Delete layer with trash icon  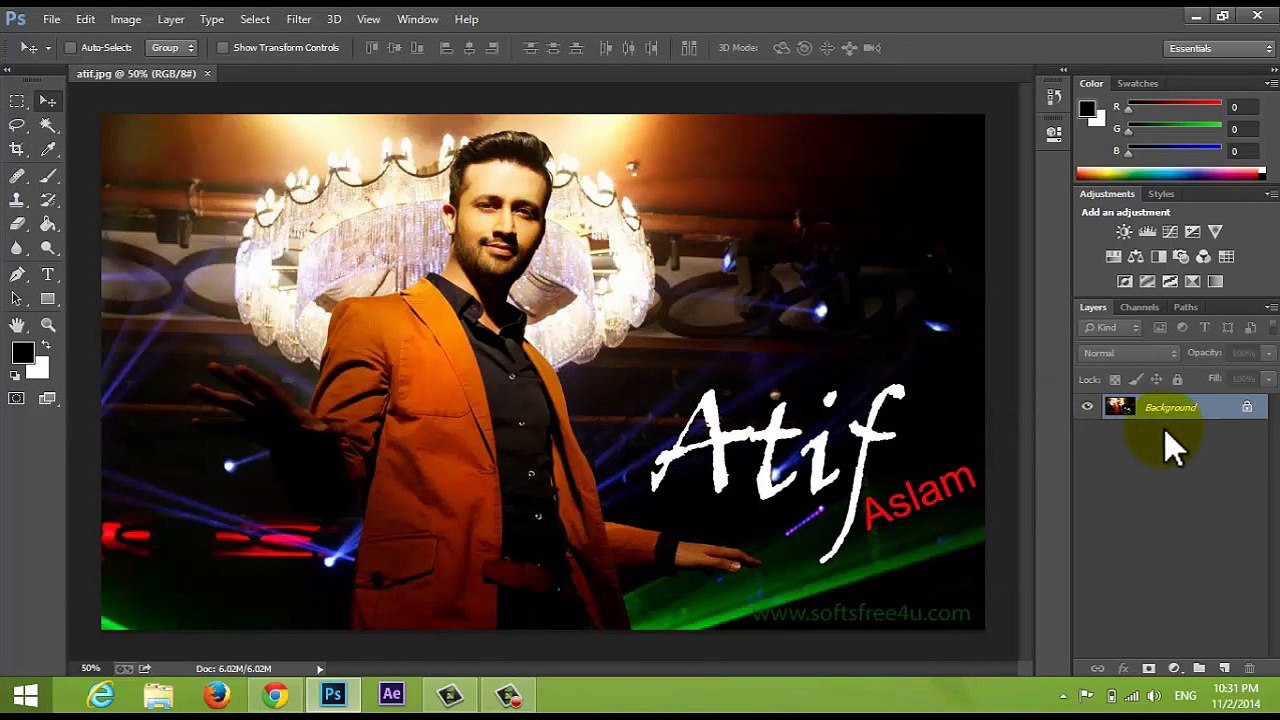(x=1249, y=668)
